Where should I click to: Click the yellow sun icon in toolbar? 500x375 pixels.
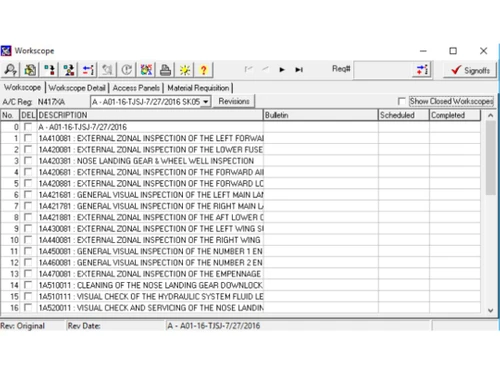click(185, 70)
